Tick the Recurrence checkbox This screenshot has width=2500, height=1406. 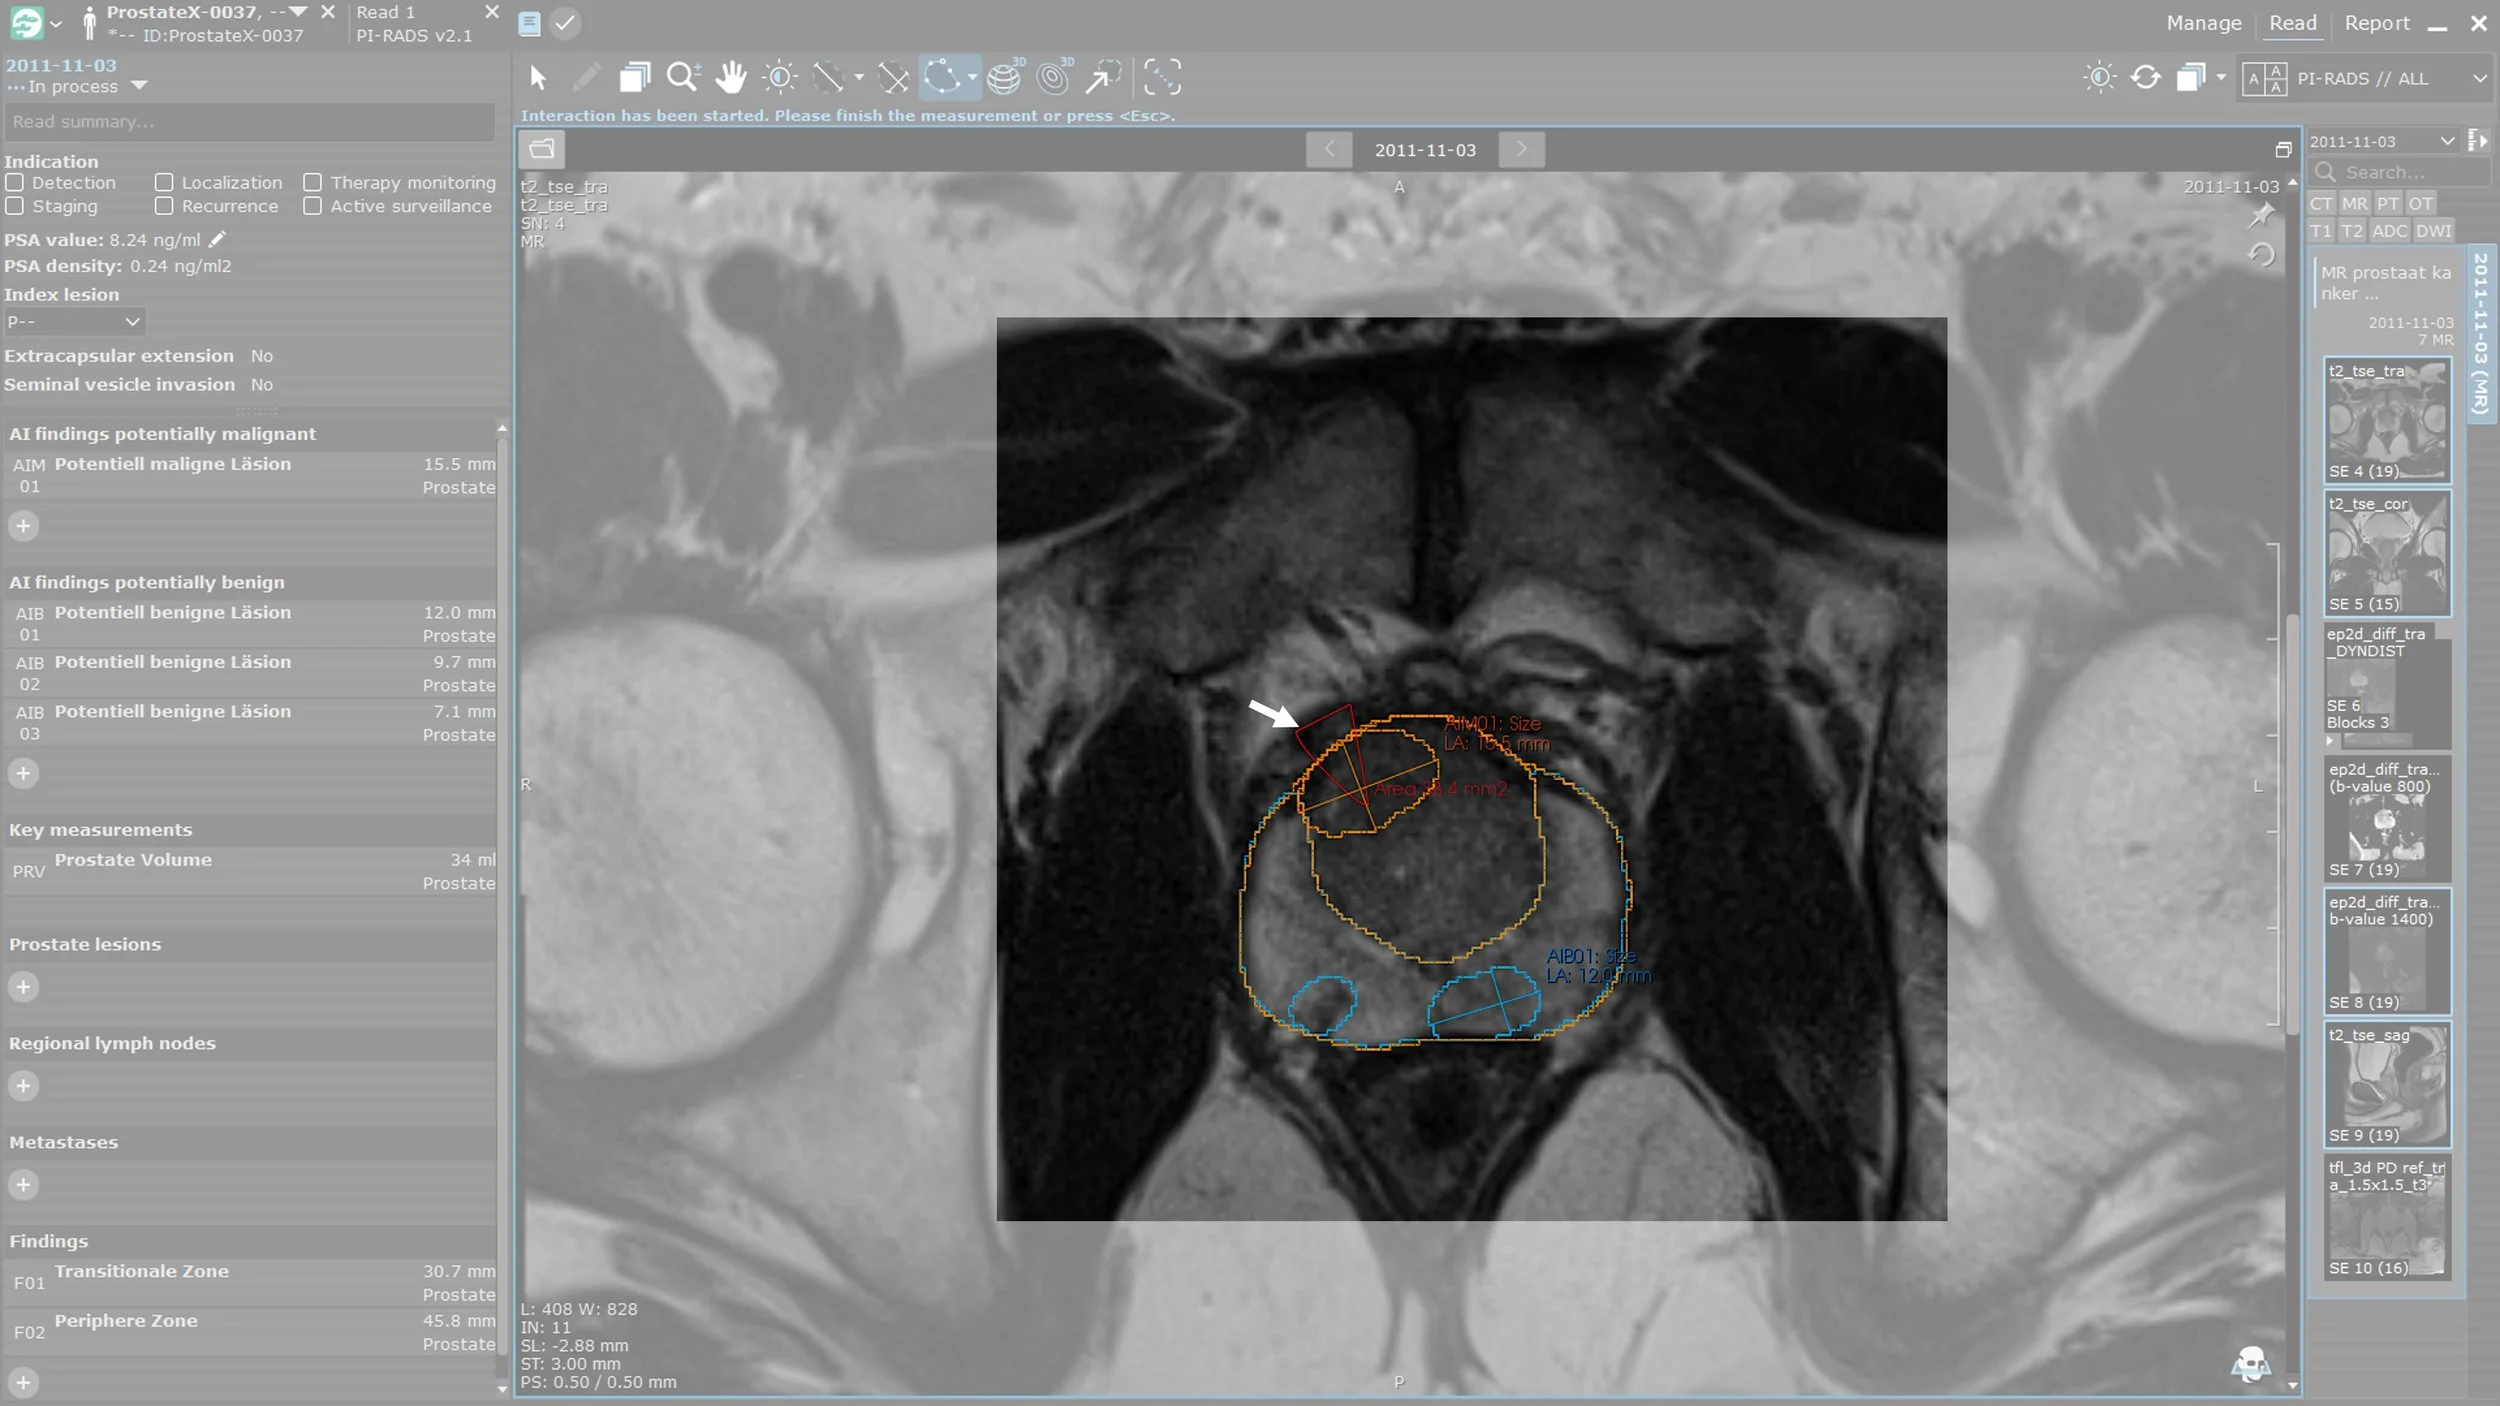pyautogui.click(x=164, y=206)
